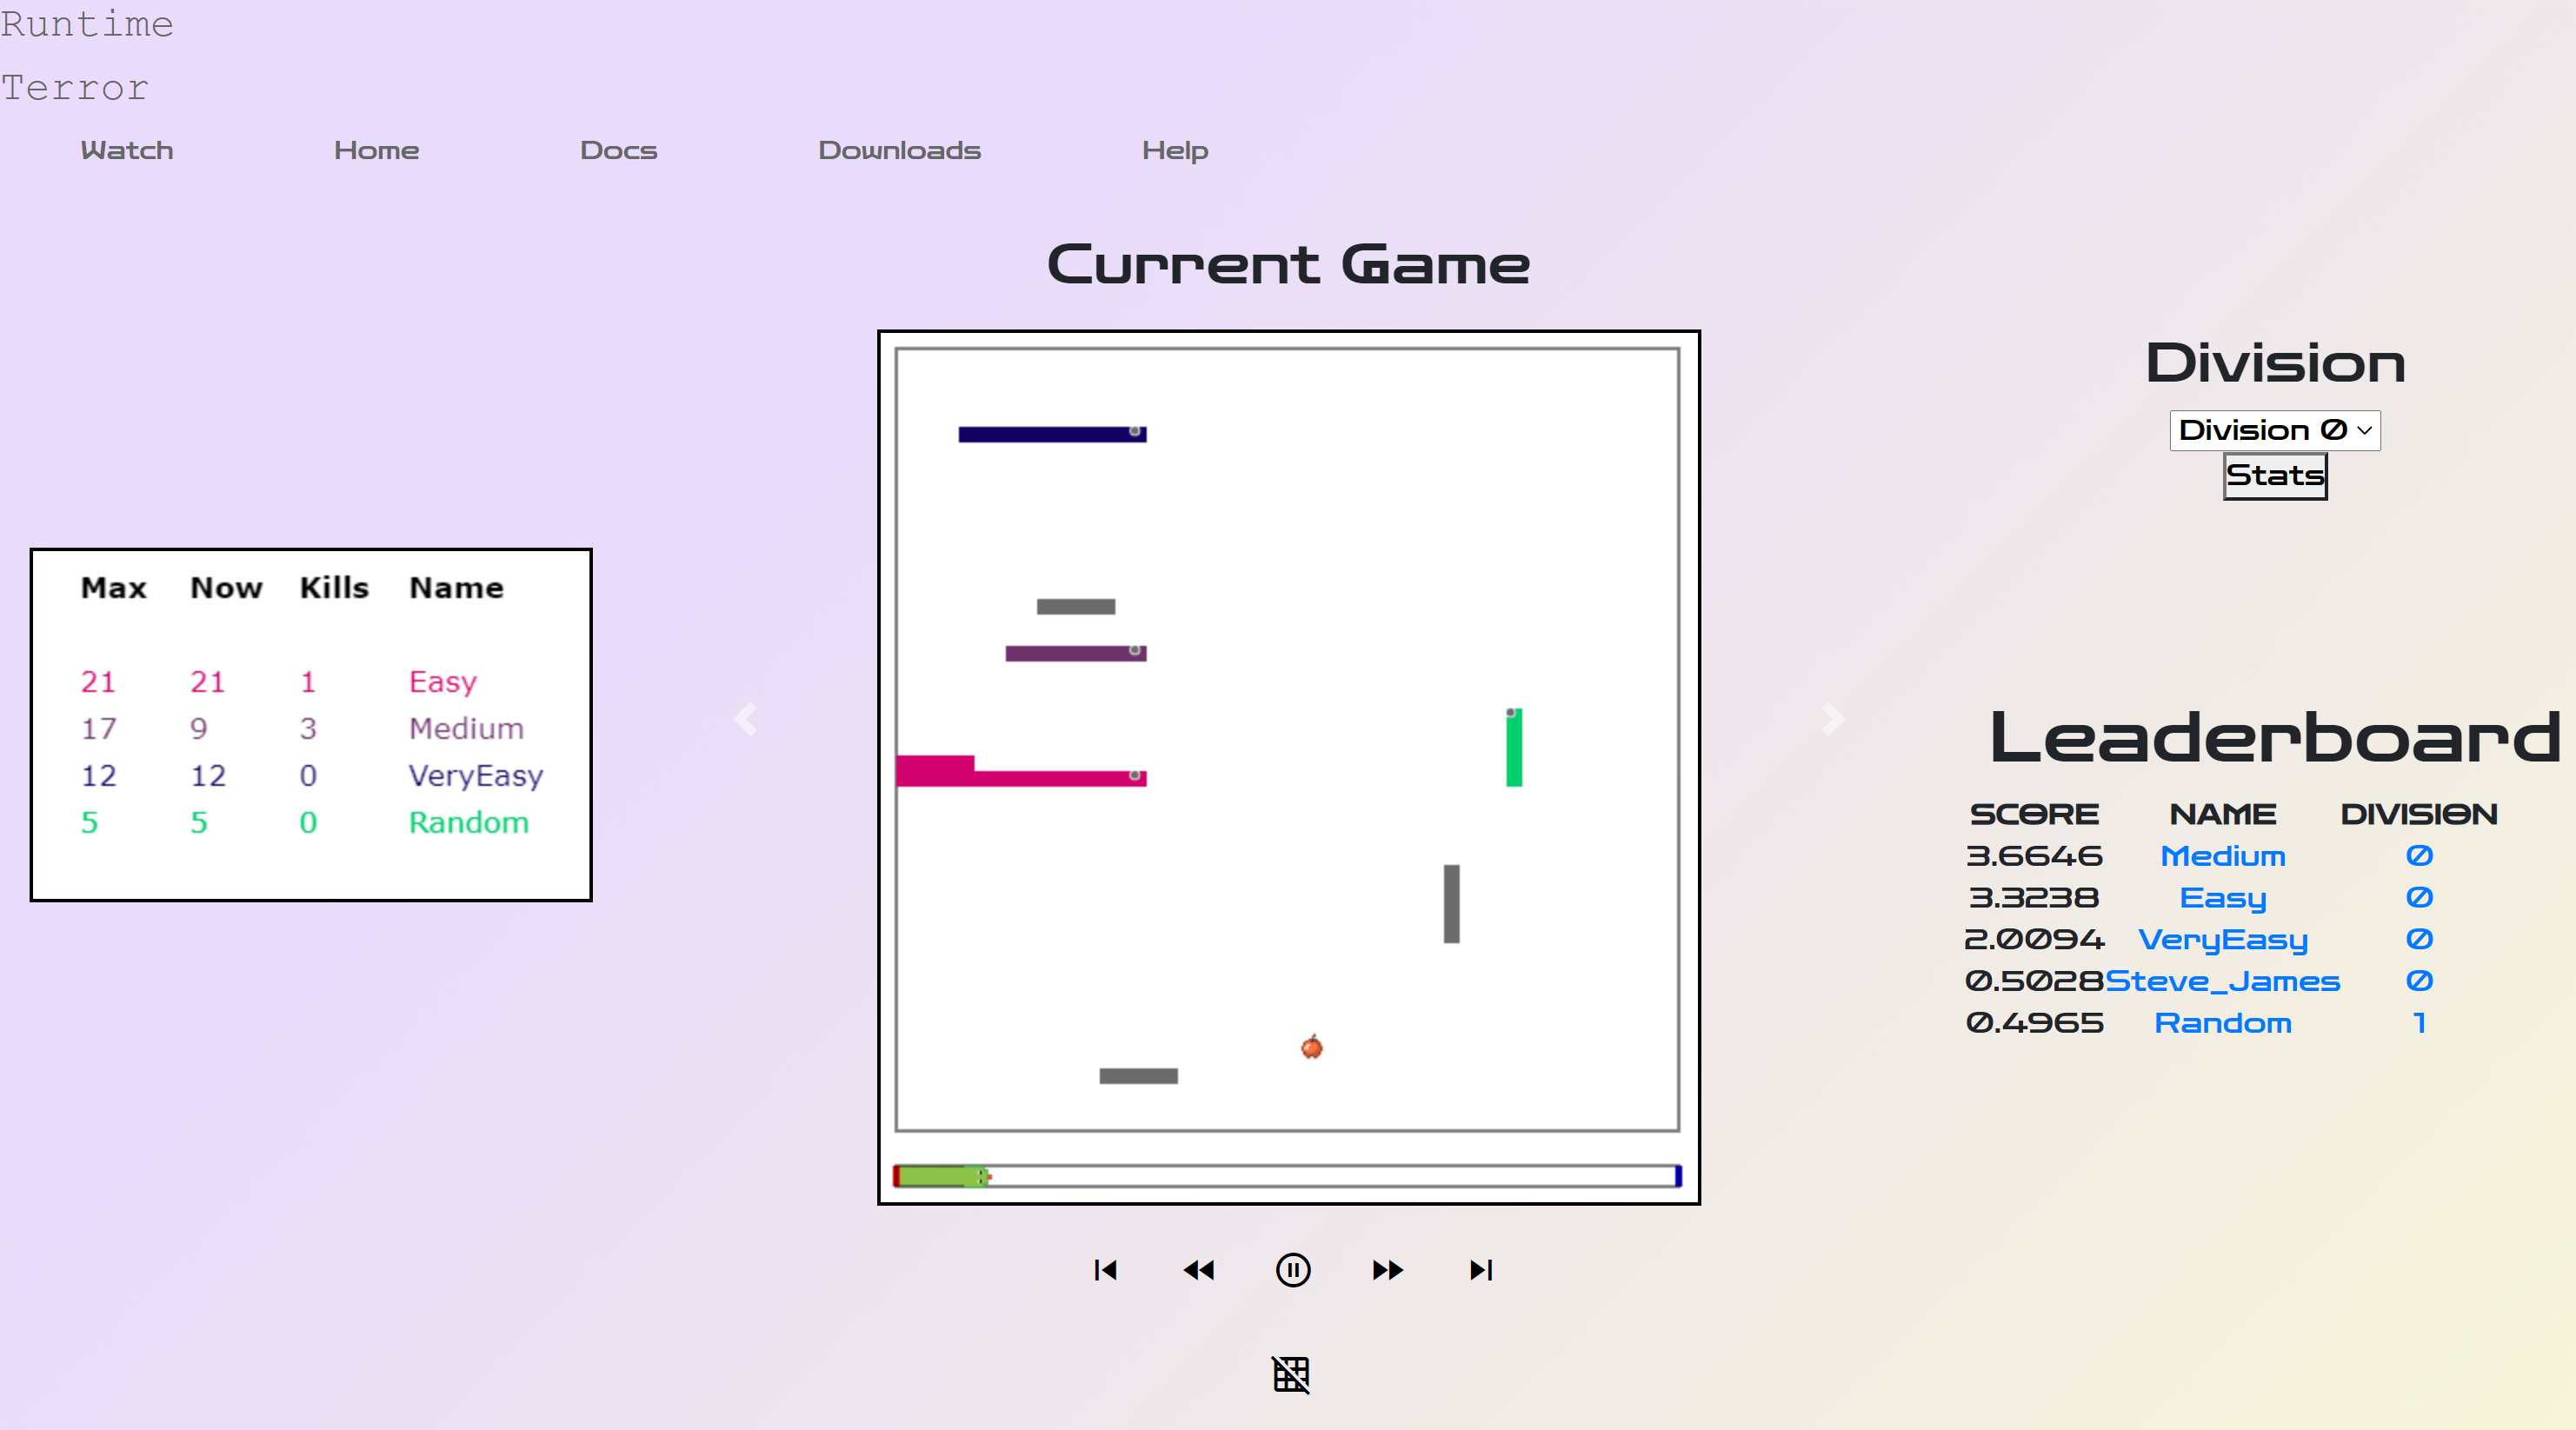Image resolution: width=2576 pixels, height=1430 pixels.
Task: Pause the current game playback
Action: (x=1292, y=1270)
